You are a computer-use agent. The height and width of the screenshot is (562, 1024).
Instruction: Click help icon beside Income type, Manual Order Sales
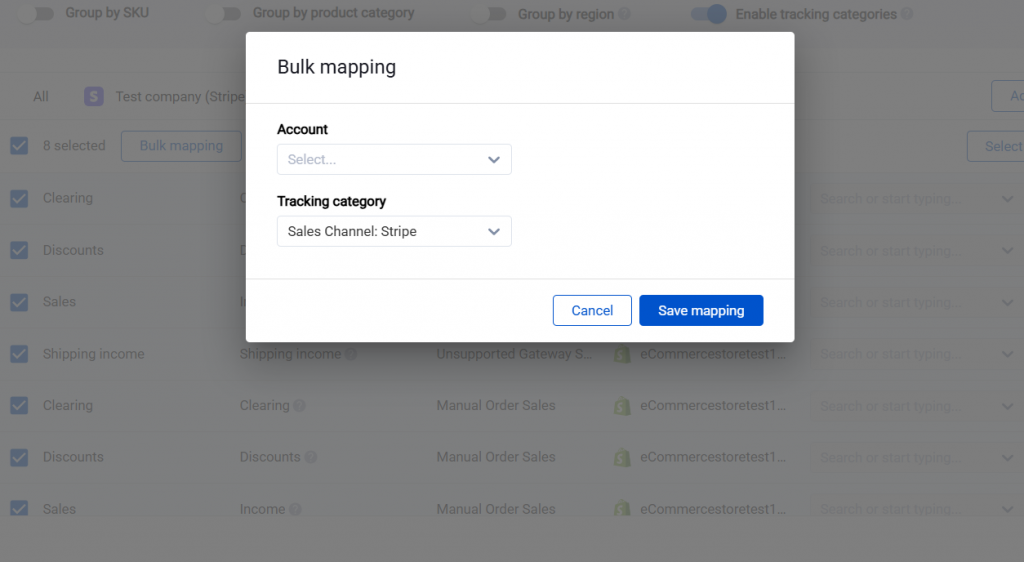tap(295, 509)
